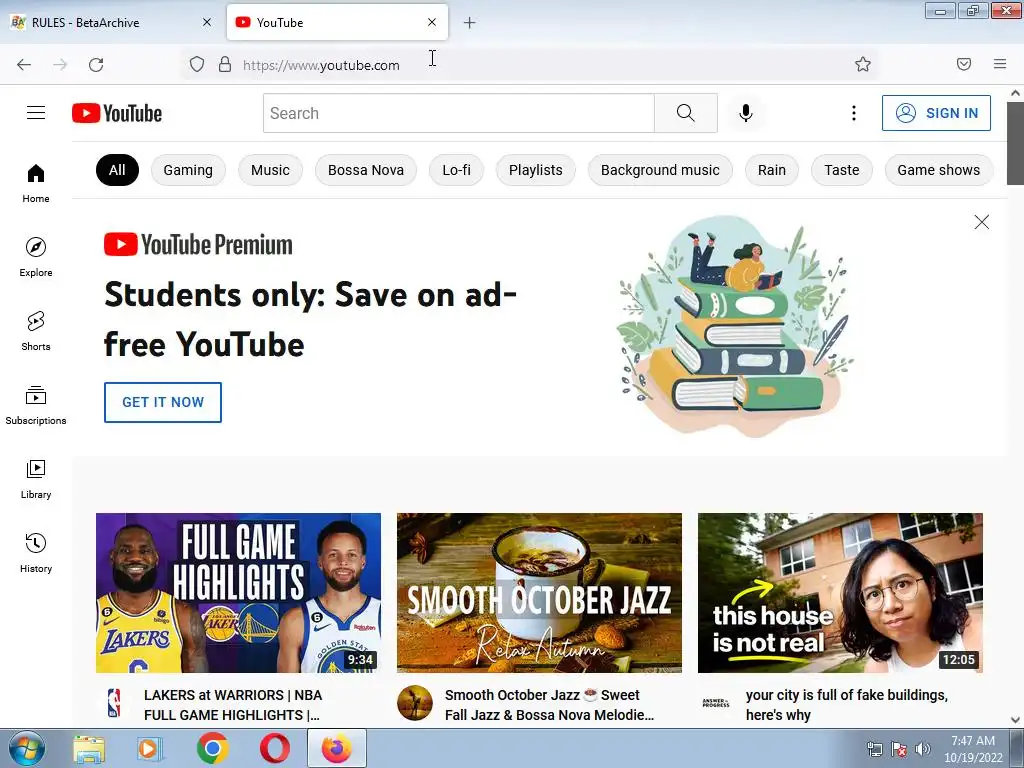Open YouTube settings three-dot menu

854,113
